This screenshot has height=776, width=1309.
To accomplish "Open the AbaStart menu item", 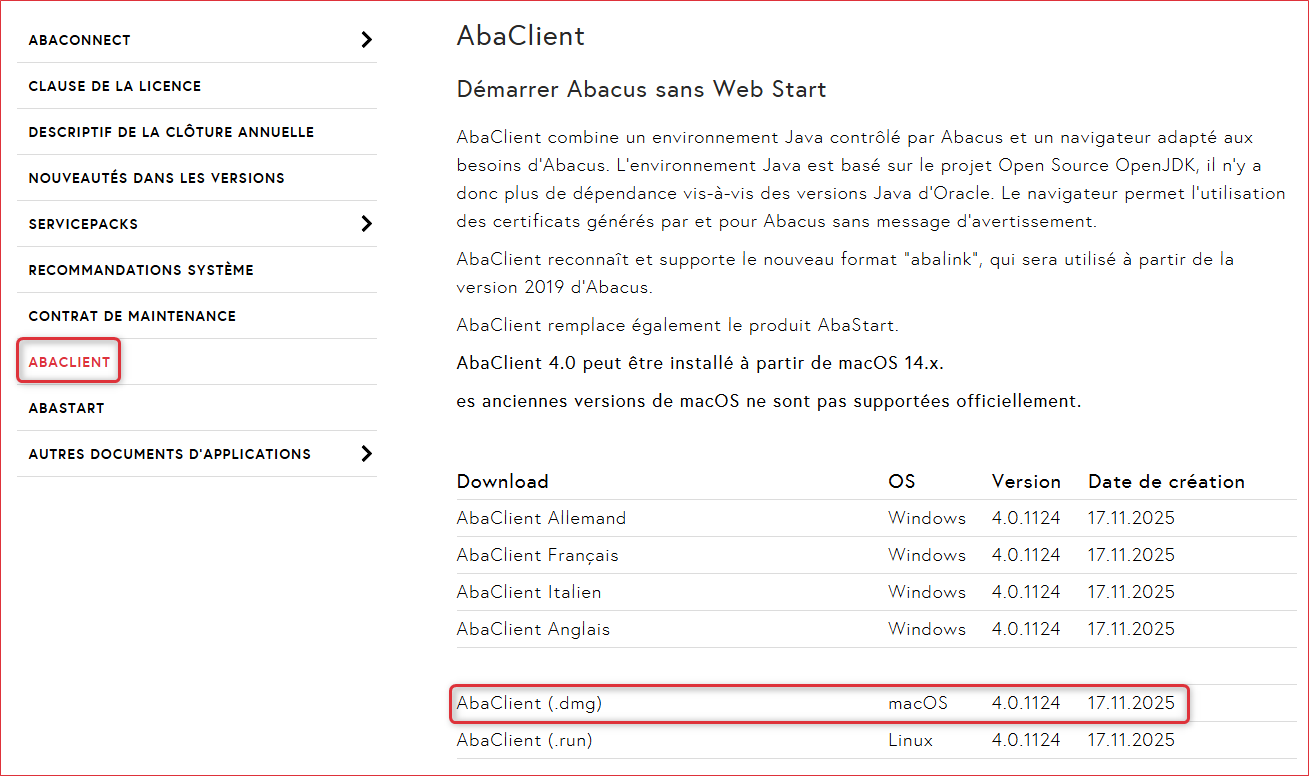I will (66, 408).
